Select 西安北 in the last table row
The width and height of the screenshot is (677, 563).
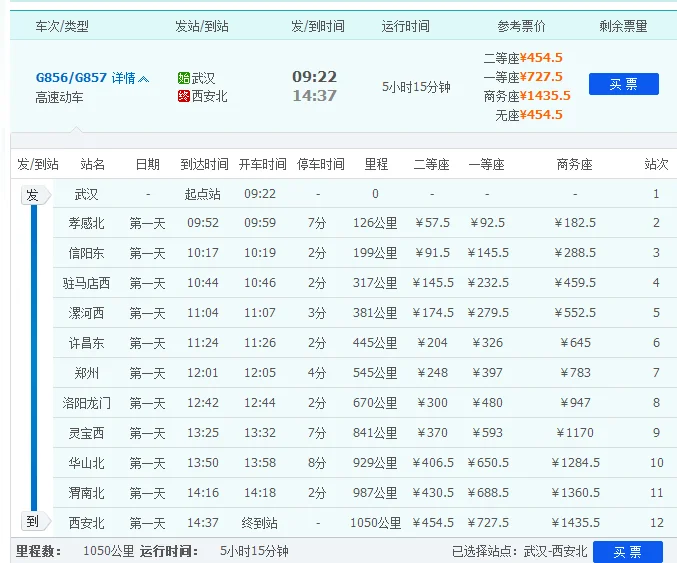coord(86,523)
